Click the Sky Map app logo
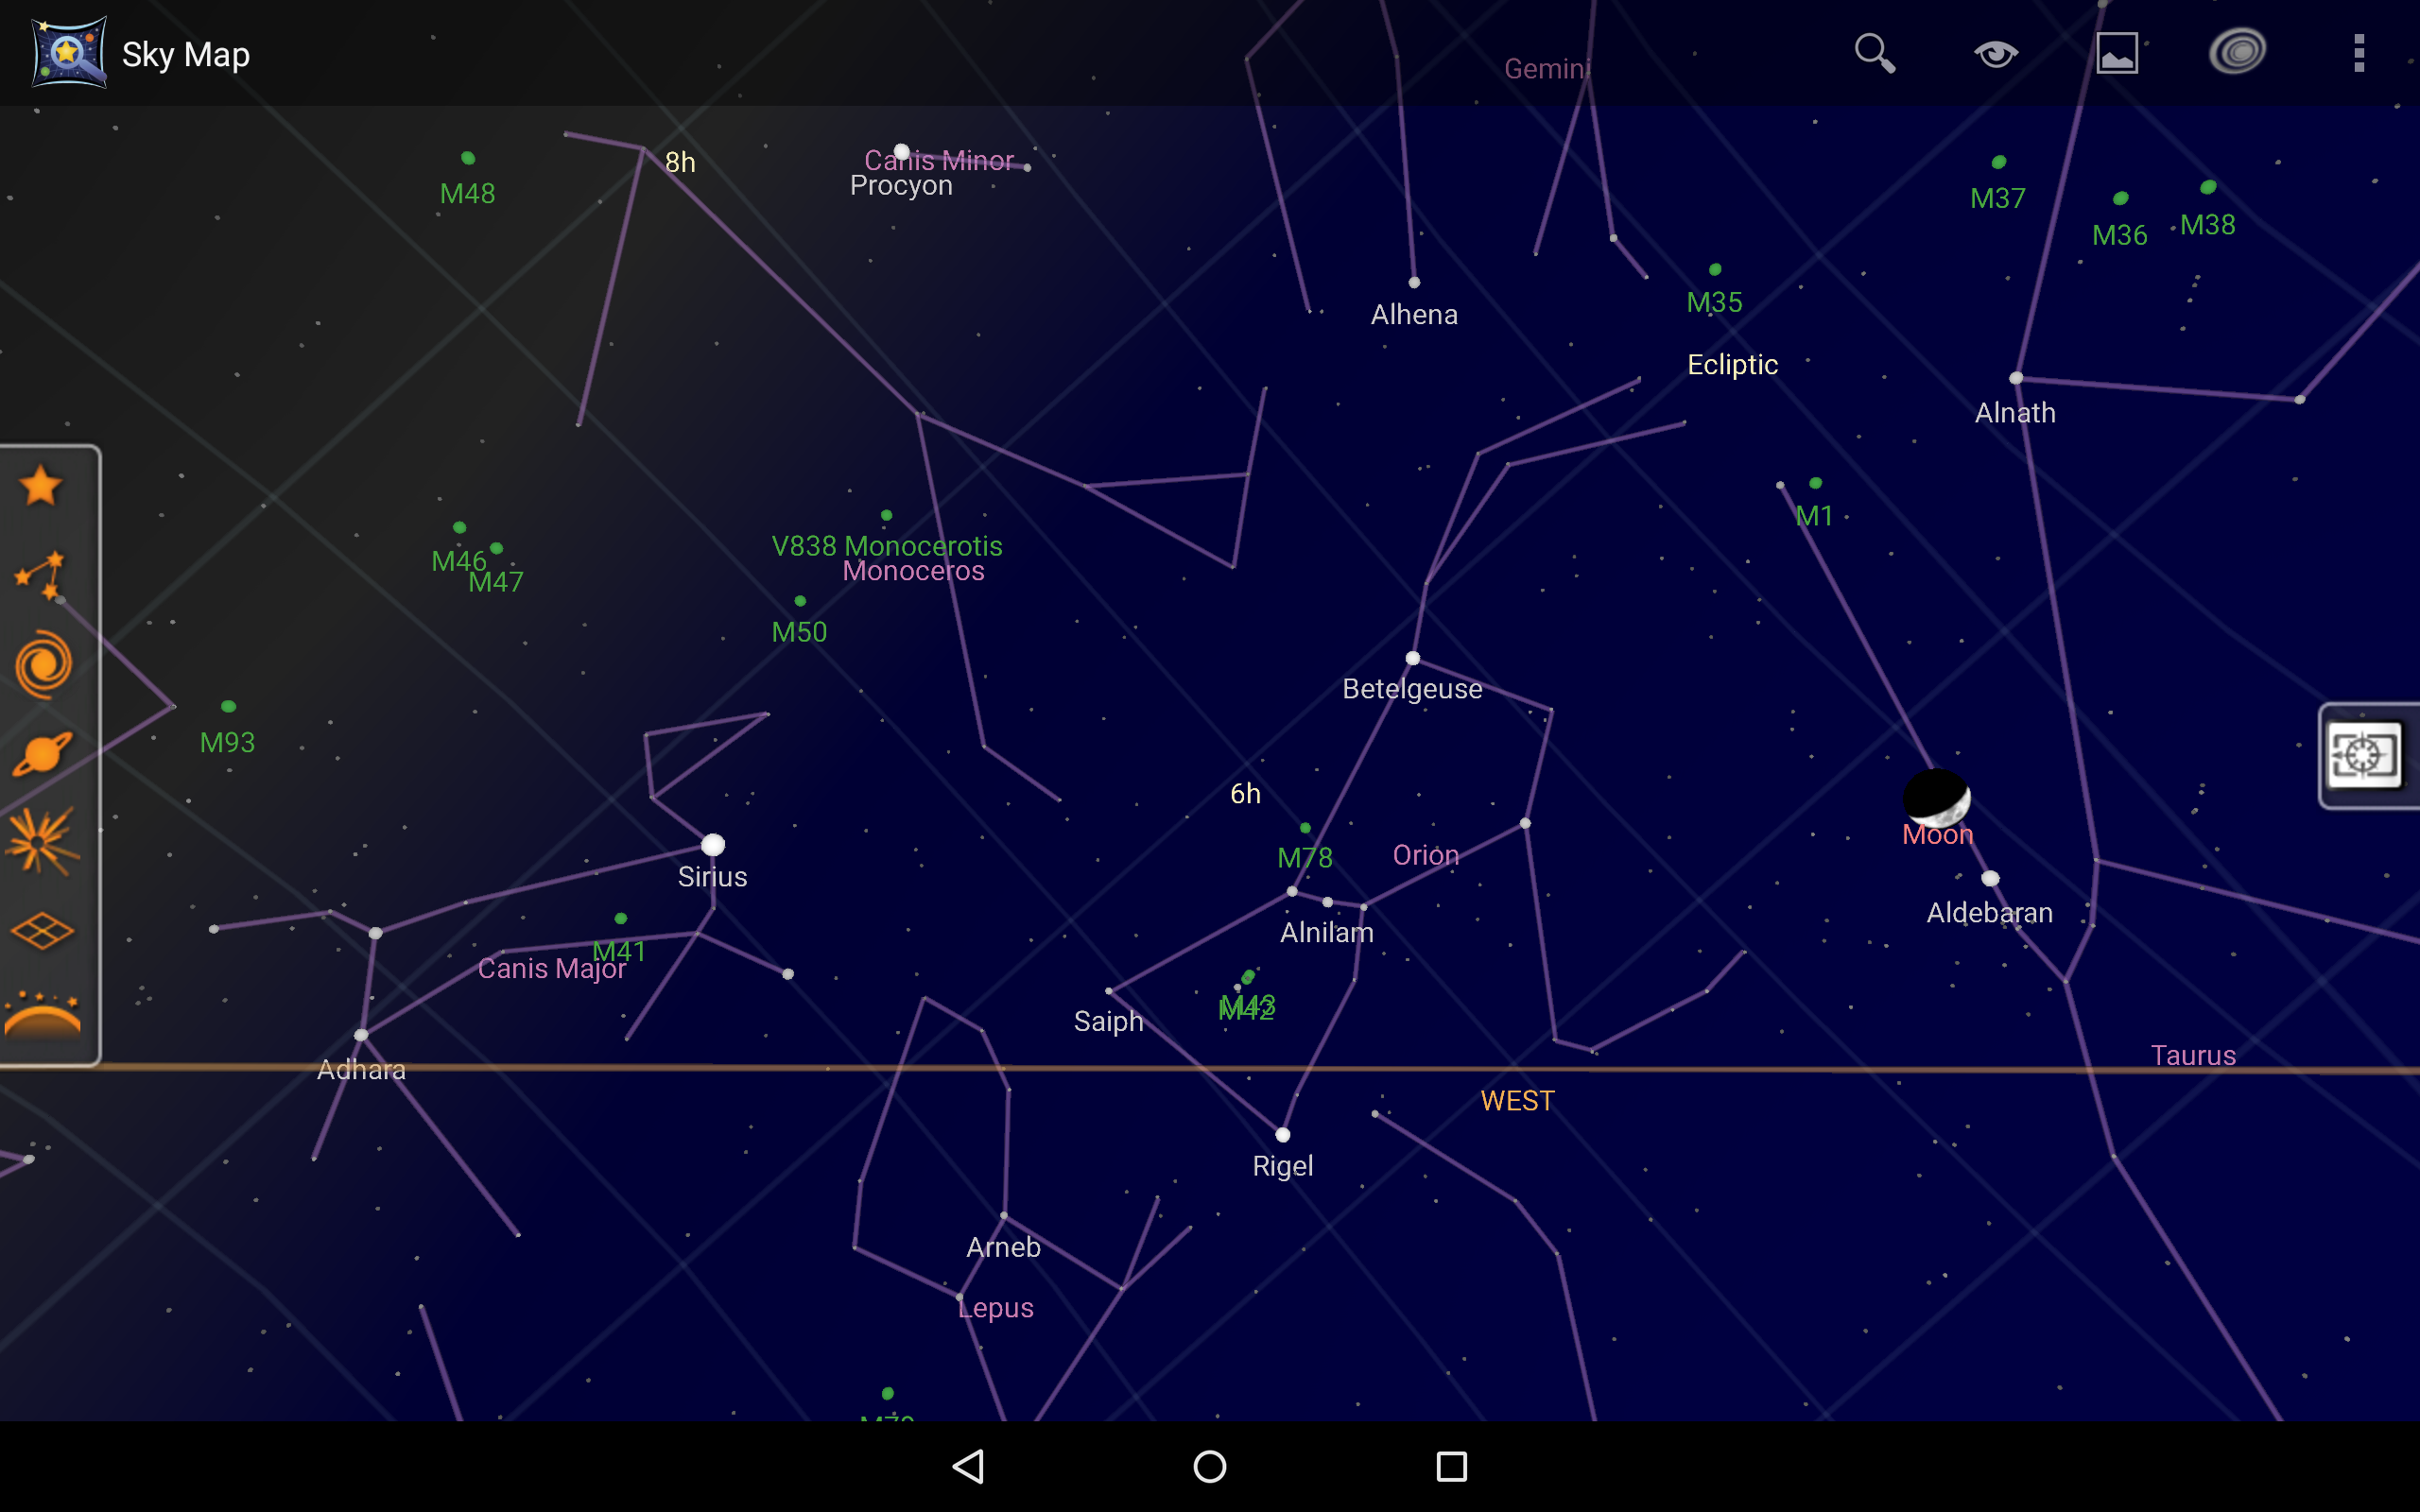2420x1512 pixels. click(68, 53)
